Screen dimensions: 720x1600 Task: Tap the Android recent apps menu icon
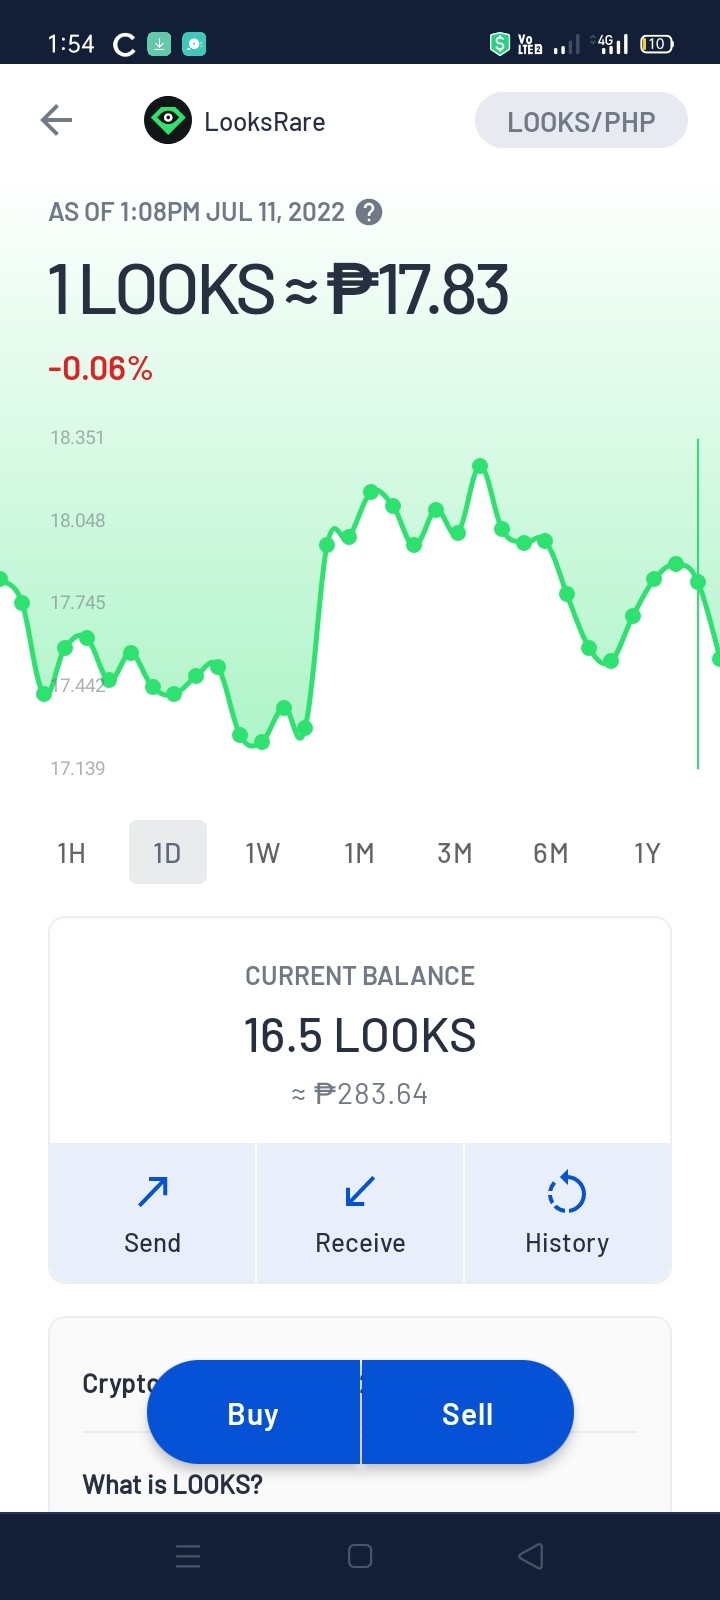pyautogui.click(x=188, y=1556)
